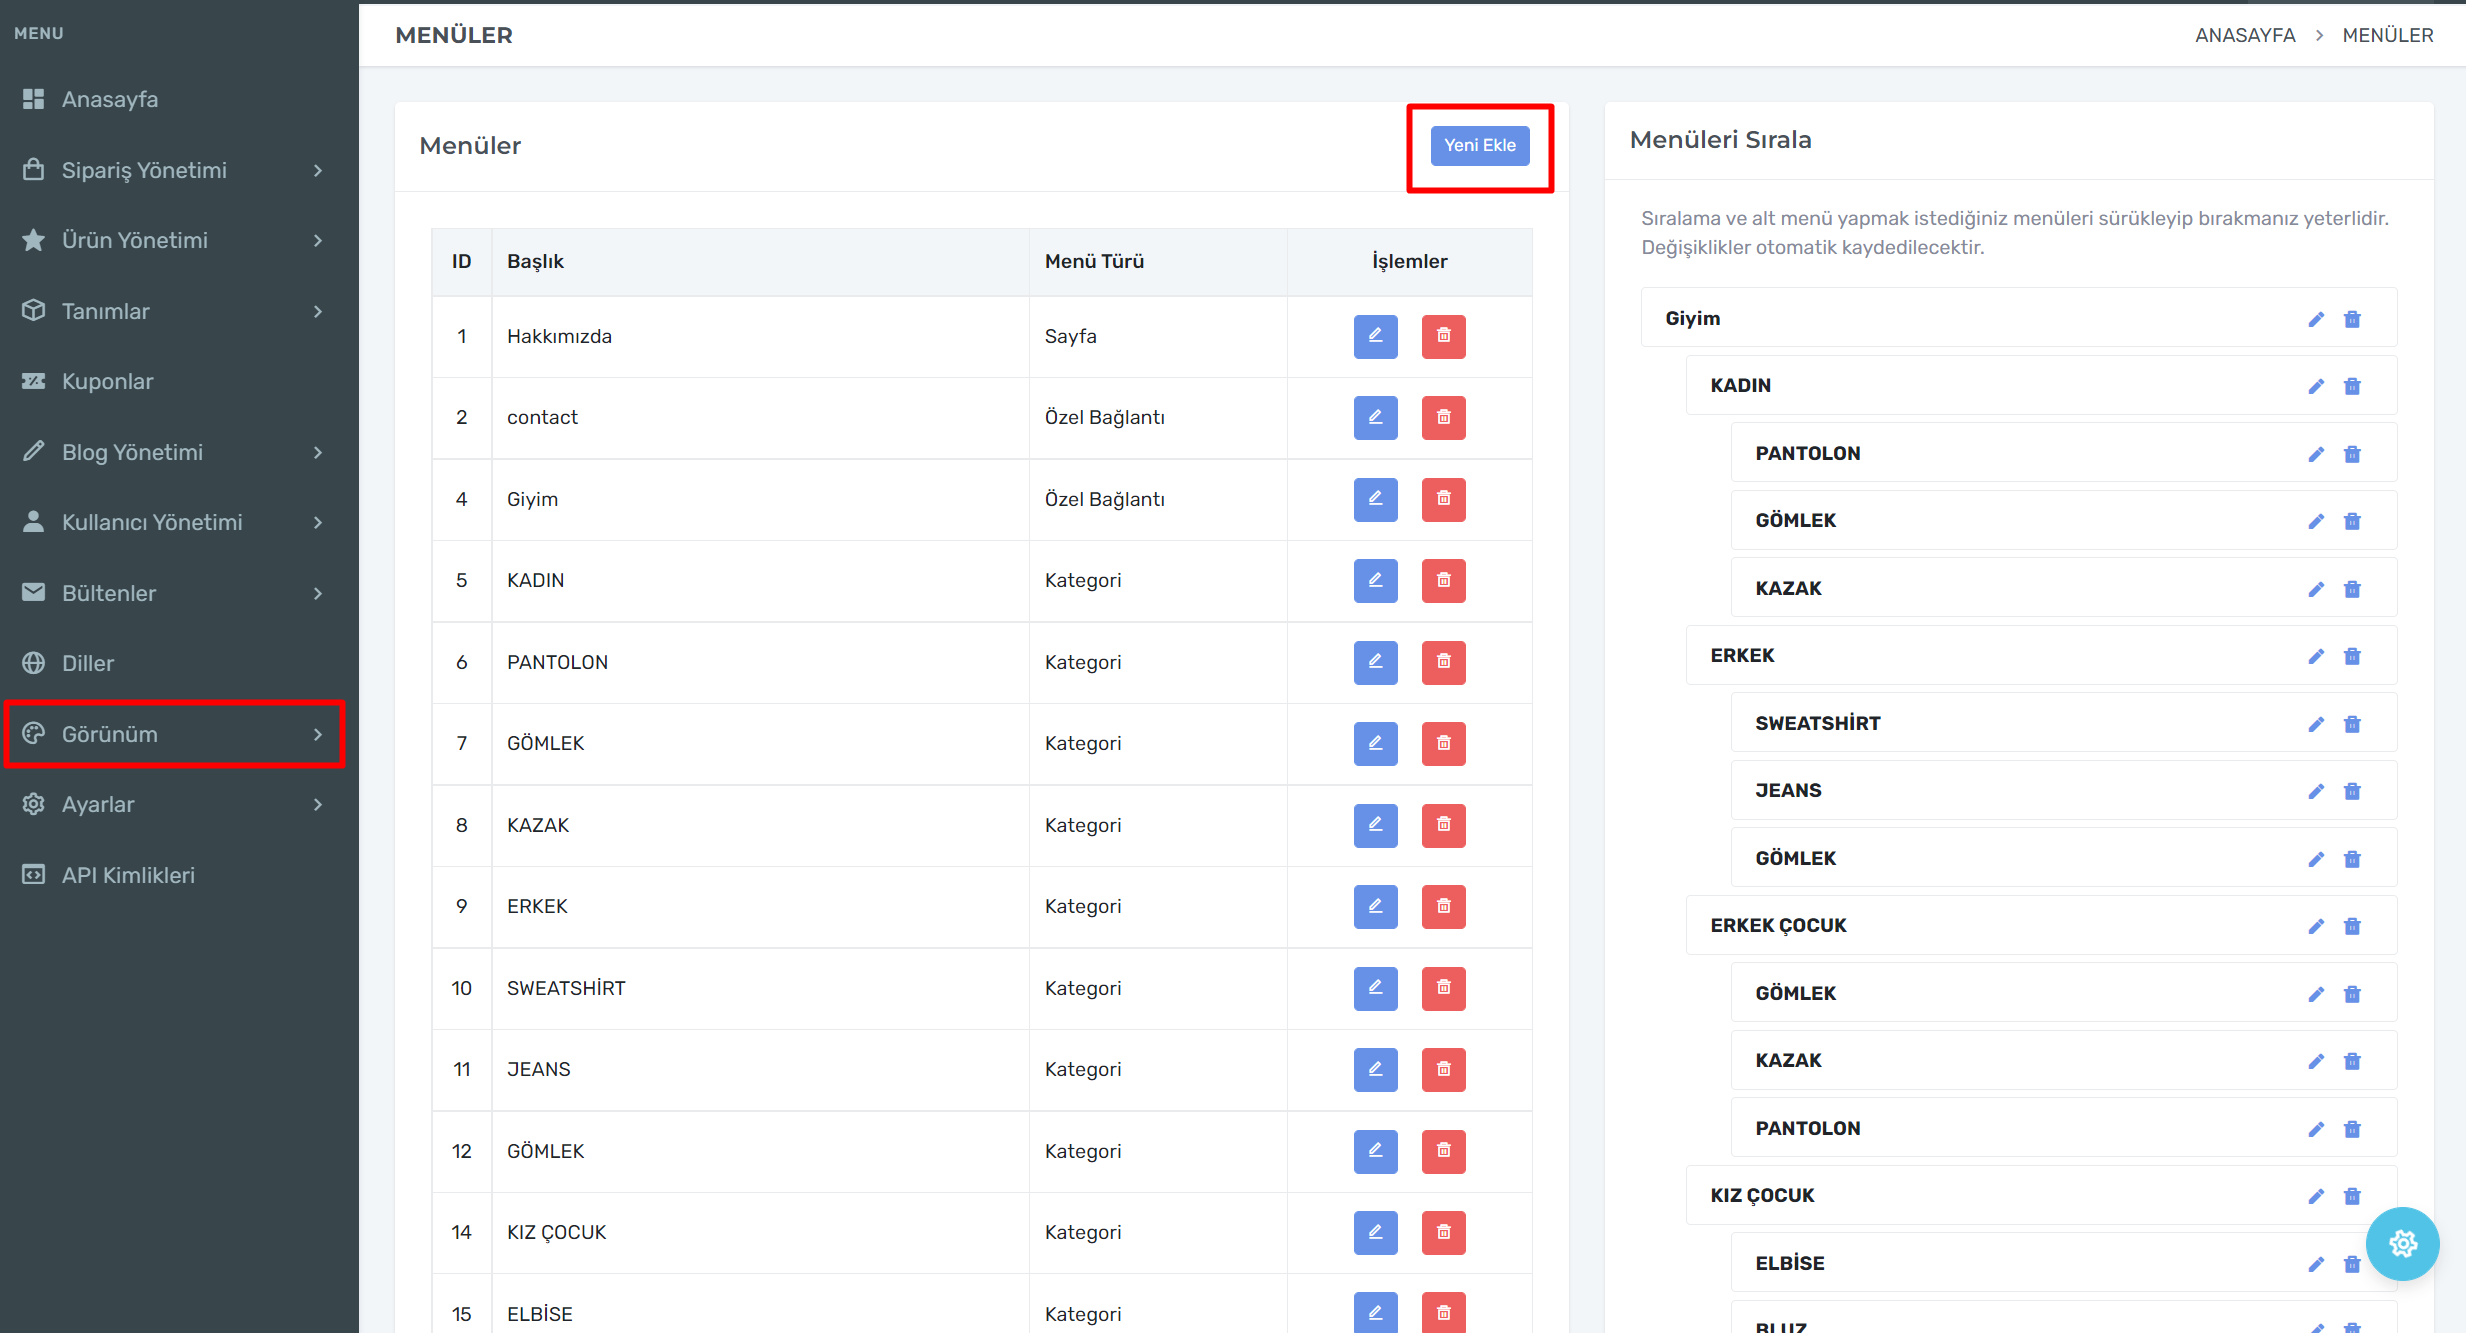Click the ANASAYFA breadcrumb link
The image size is (2466, 1333).
(2244, 35)
